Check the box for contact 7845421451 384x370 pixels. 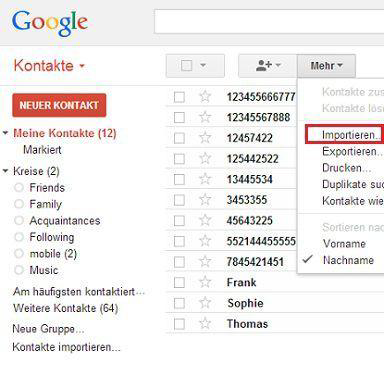179,262
